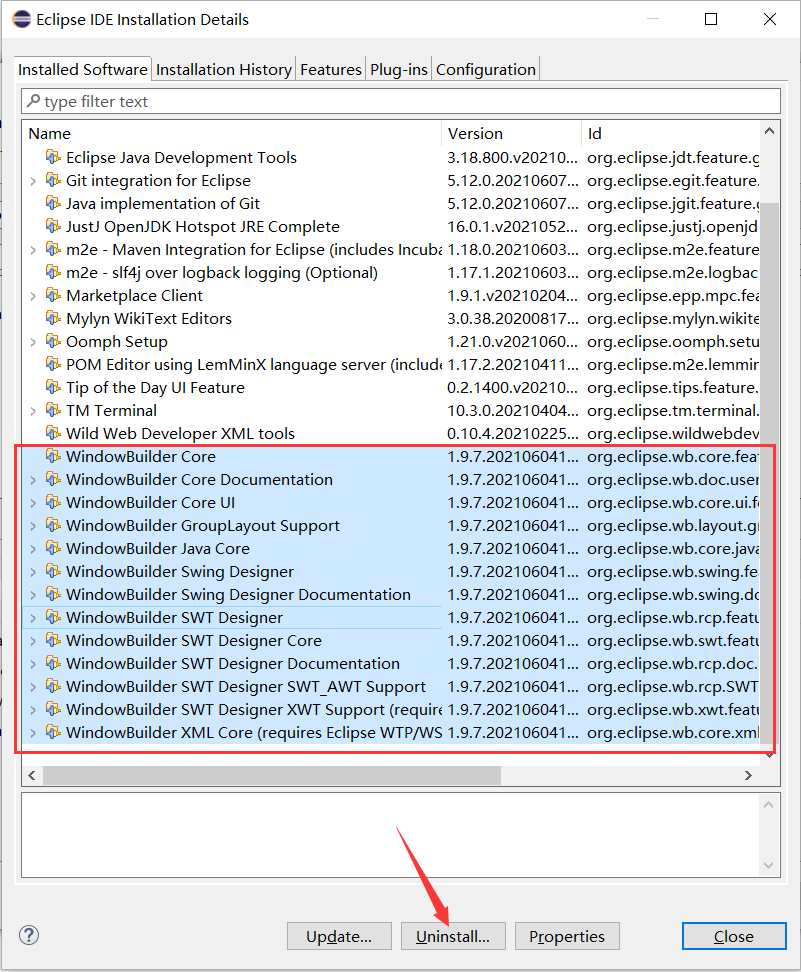Image resolution: width=801 pixels, height=972 pixels.
Task: Click the icon beside Wild Web Developer XML tools
Action: [54, 433]
